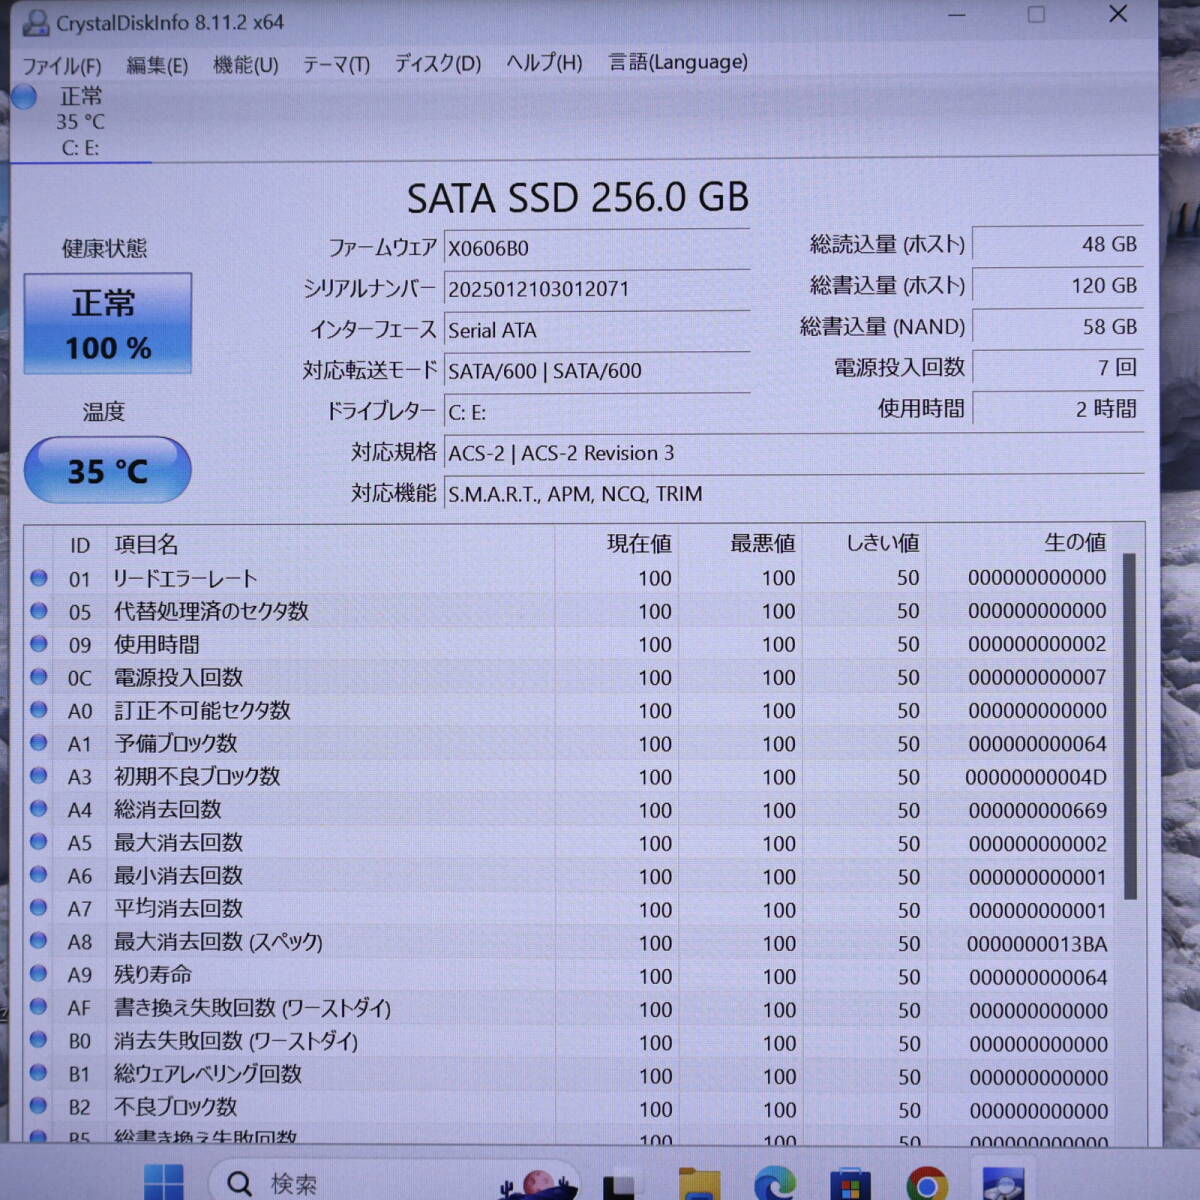Image resolution: width=1200 pixels, height=1200 pixels.
Task: Open Microsoft Store from the taskbar
Action: [850, 1184]
